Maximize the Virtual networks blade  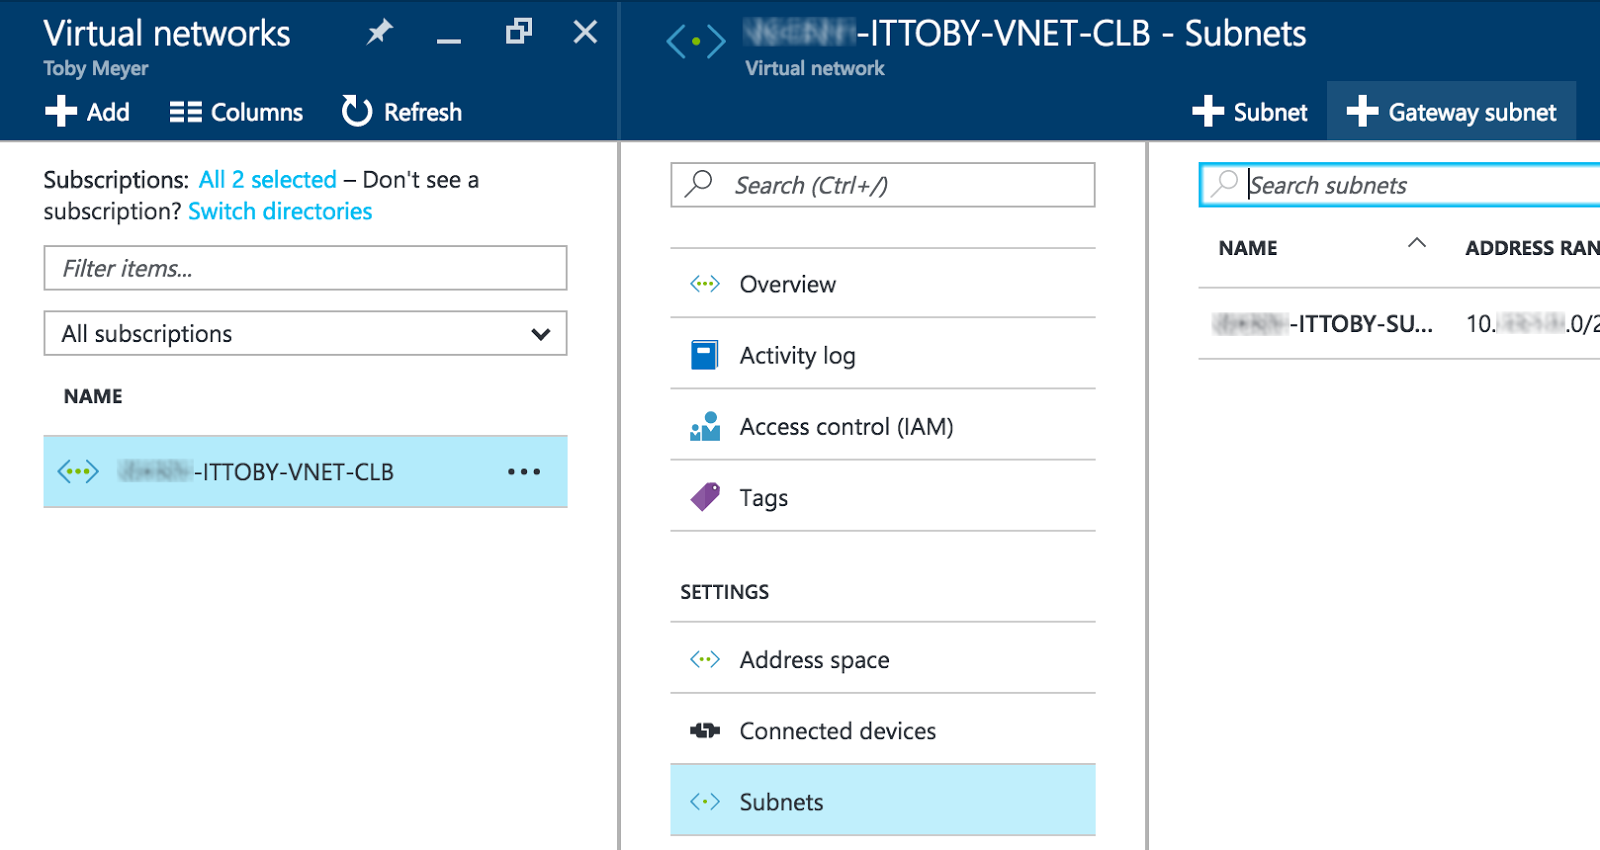pyautogui.click(x=518, y=32)
